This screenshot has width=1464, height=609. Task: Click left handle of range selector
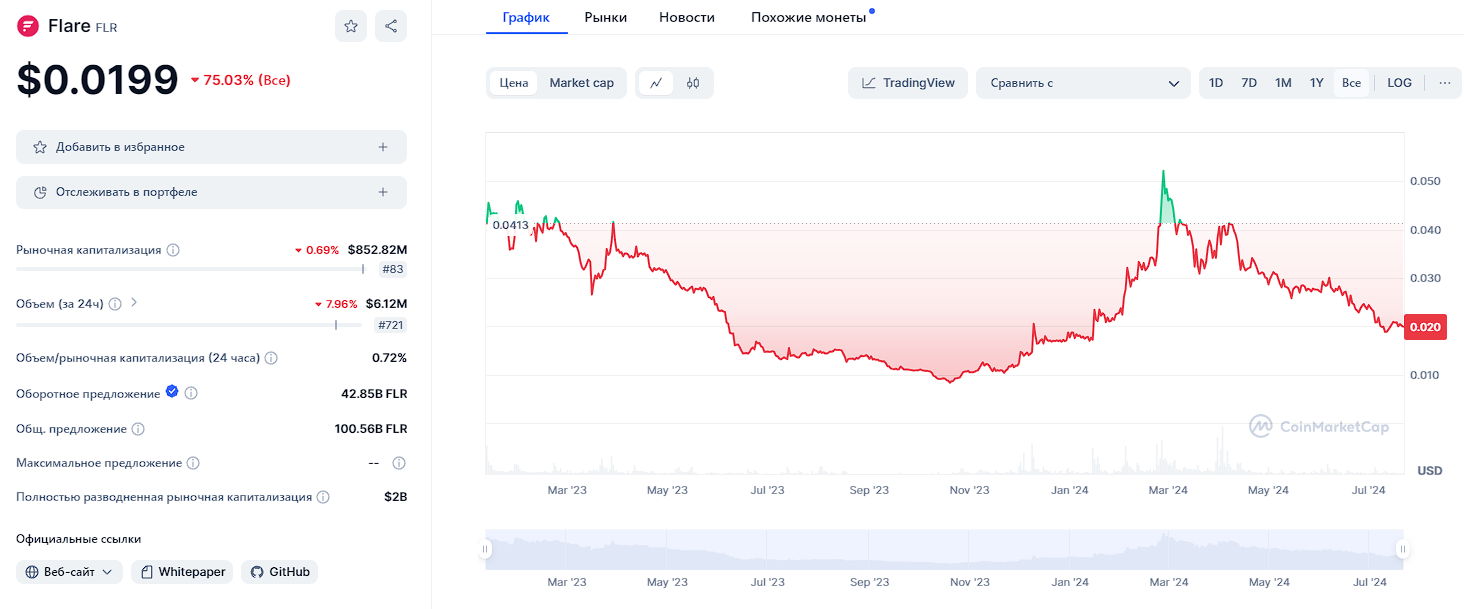click(x=486, y=549)
